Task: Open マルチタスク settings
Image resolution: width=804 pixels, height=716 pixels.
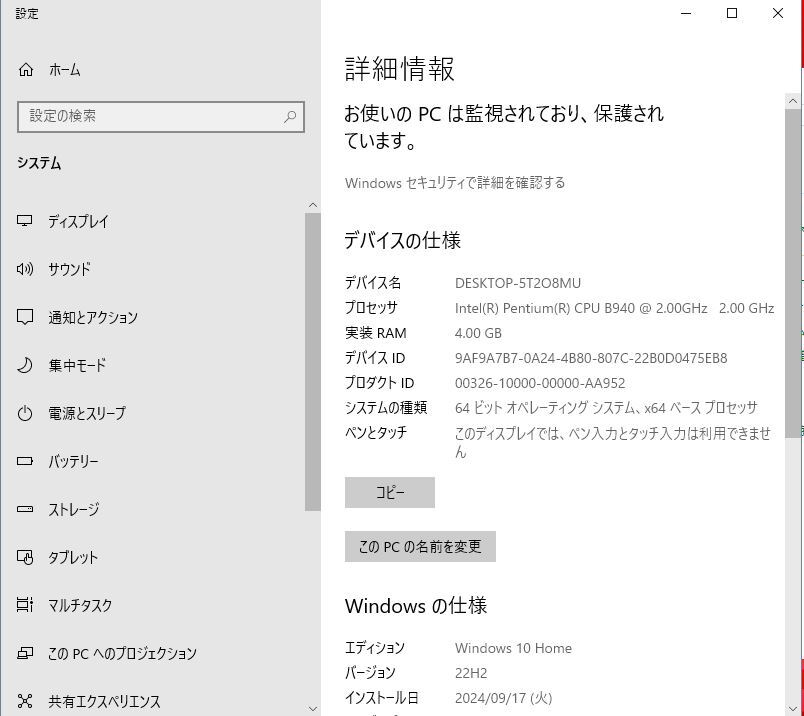Action: tap(80, 605)
